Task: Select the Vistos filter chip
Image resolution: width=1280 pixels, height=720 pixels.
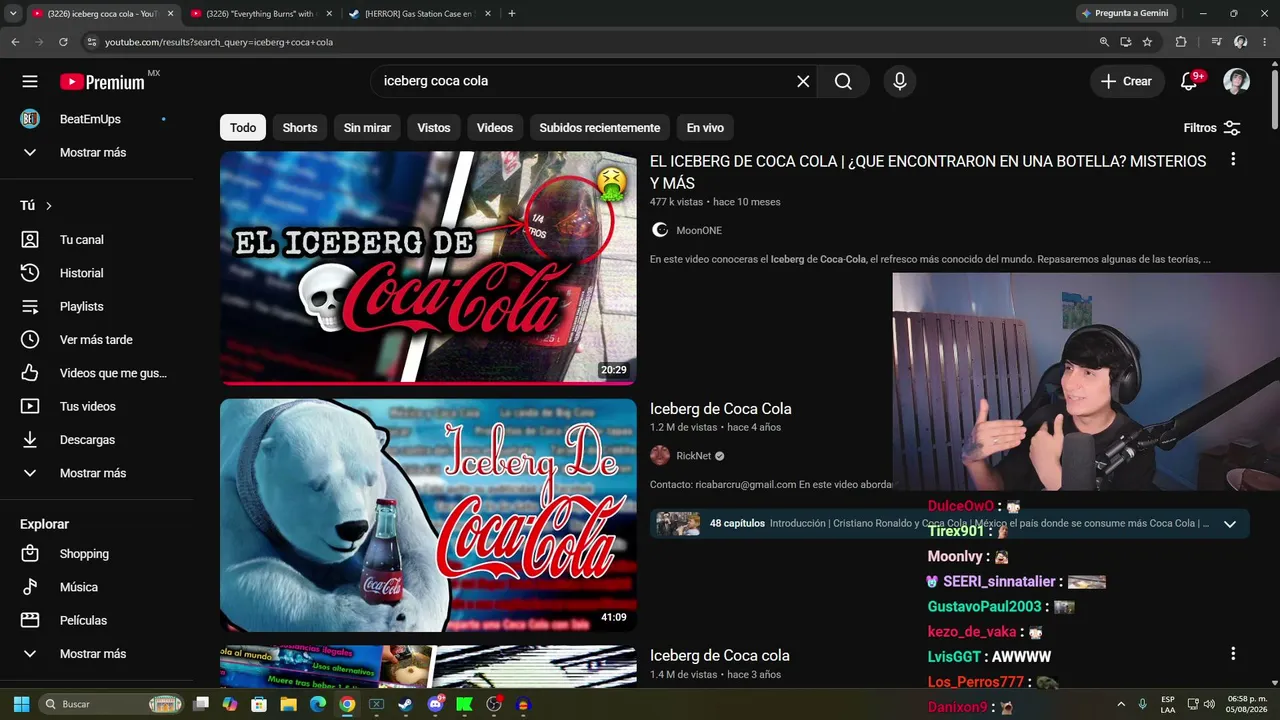Action: pyautogui.click(x=434, y=128)
